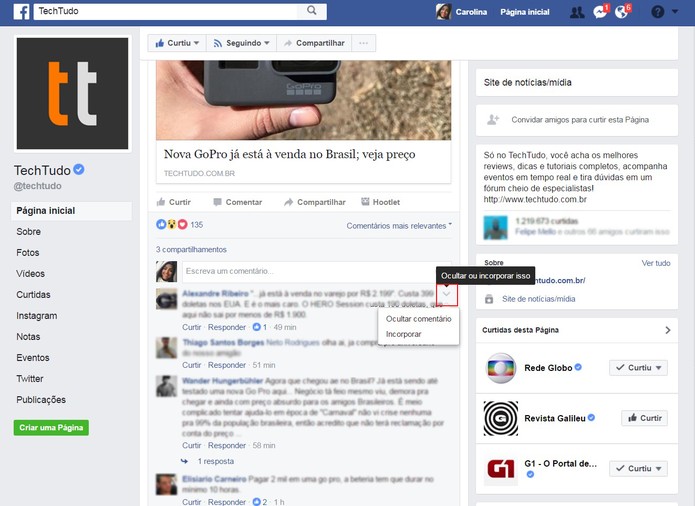The width and height of the screenshot is (695, 506).
Task: Click Carolina's profile picture in top bar
Action: (x=444, y=12)
